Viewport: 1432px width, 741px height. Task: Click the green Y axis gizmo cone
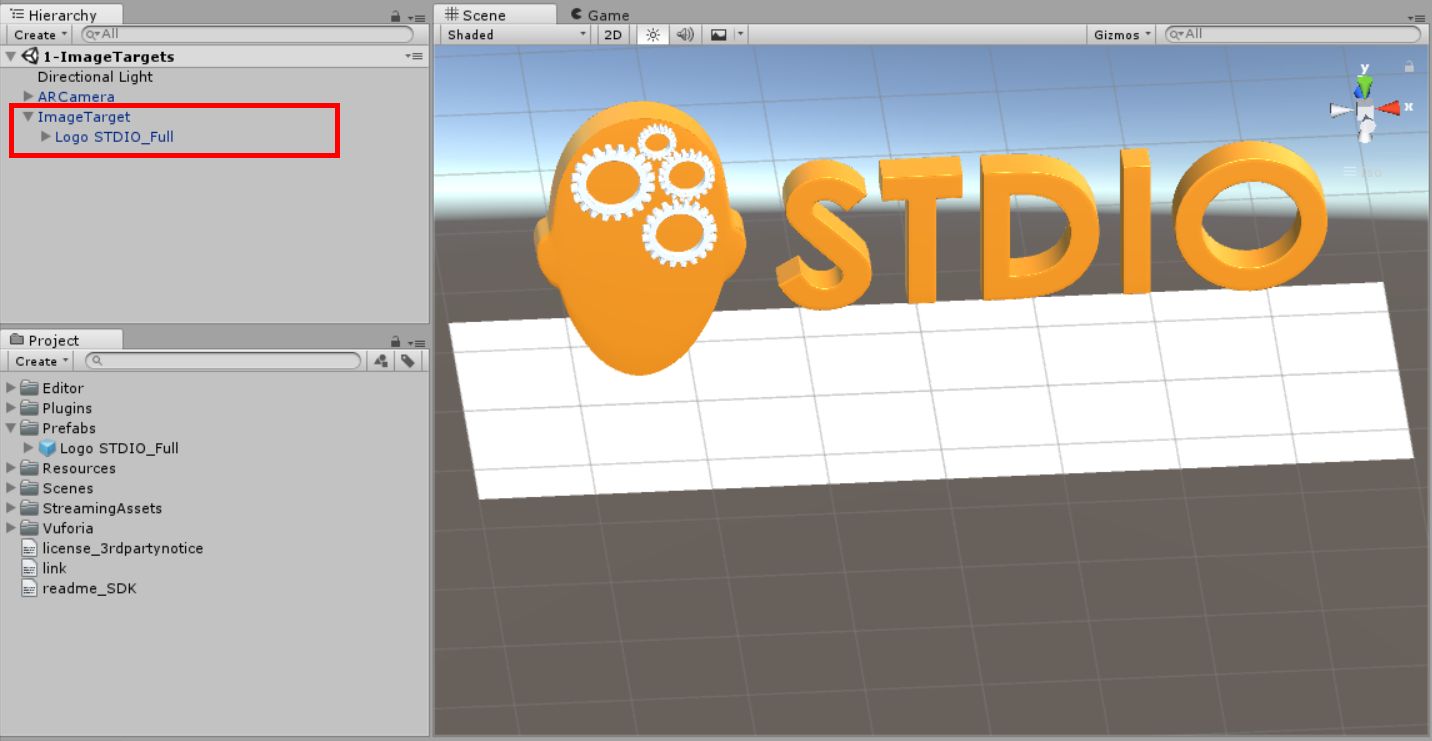1365,86
